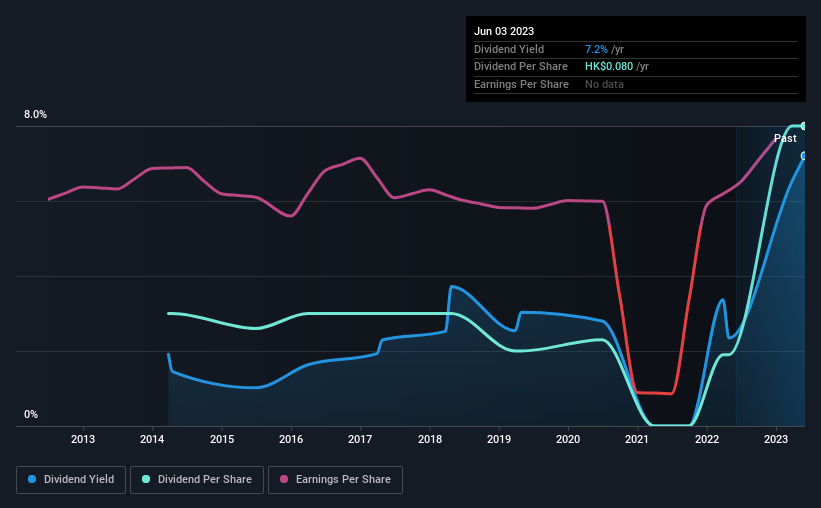The image size is (821, 508).
Task: Click the HK$0.080 Dividend Per Share tooltip value
Action: coord(609,67)
